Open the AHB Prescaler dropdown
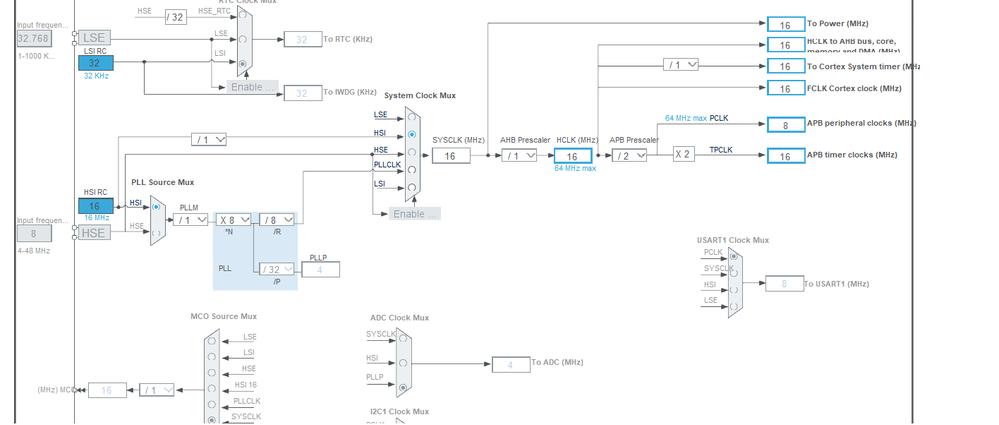The width and height of the screenshot is (999, 425). pos(519,155)
